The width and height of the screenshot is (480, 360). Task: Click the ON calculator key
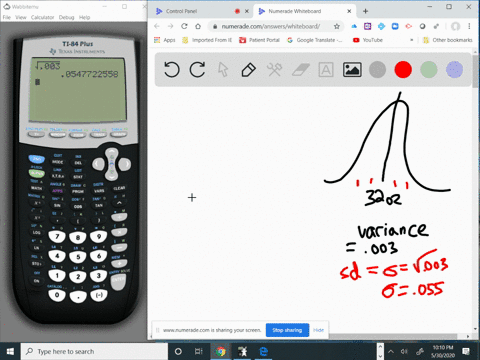tap(37, 281)
